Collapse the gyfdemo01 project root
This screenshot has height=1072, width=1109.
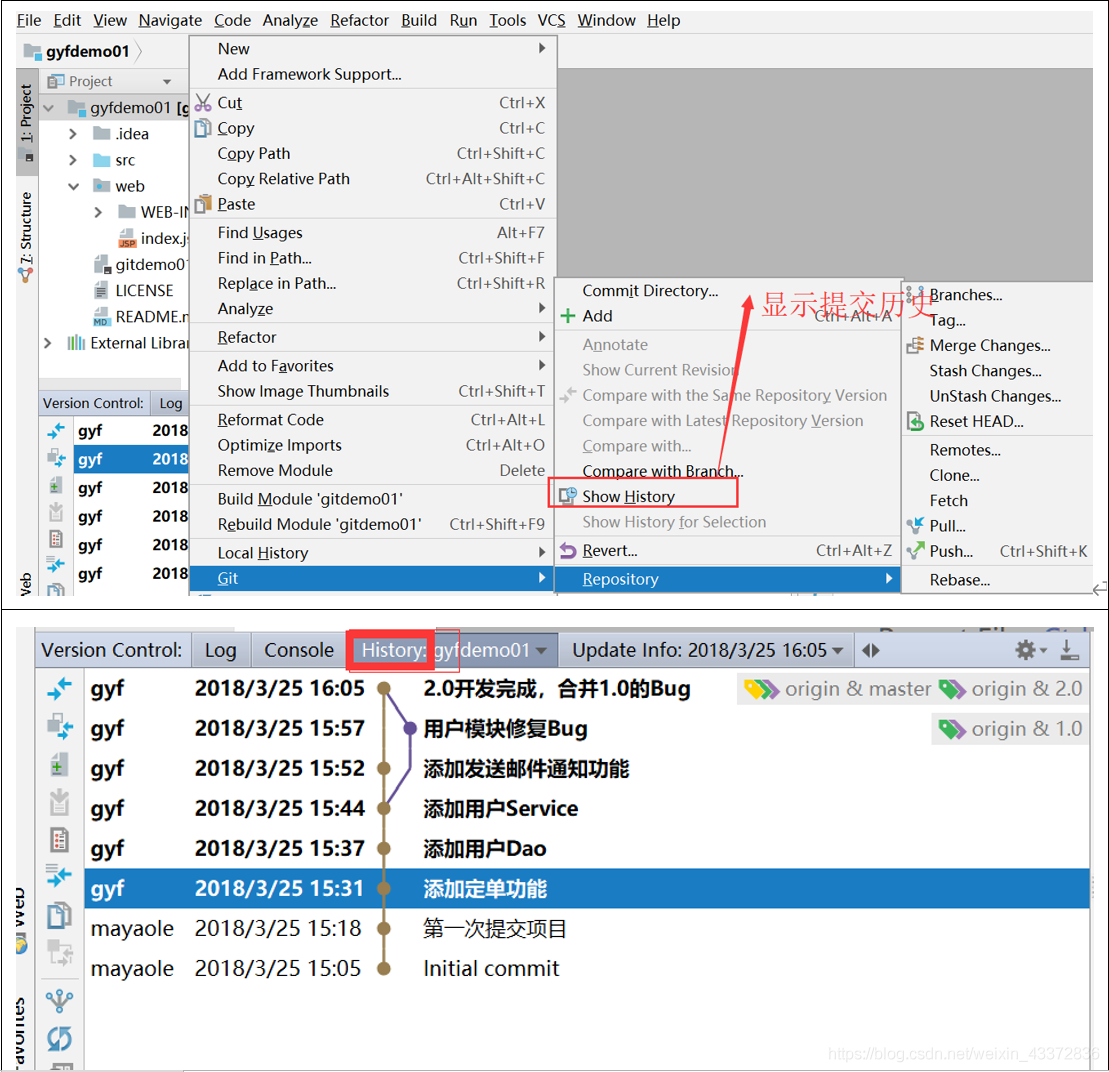tap(48, 107)
